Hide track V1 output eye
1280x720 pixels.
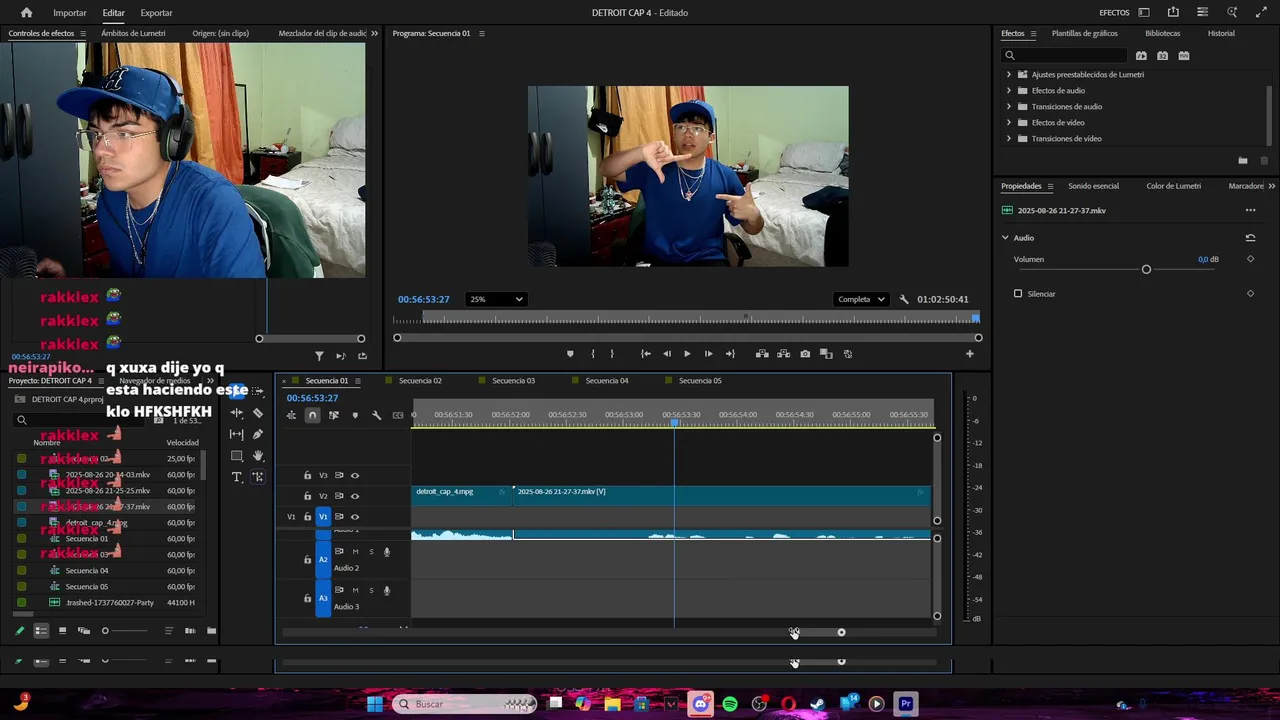[354, 517]
